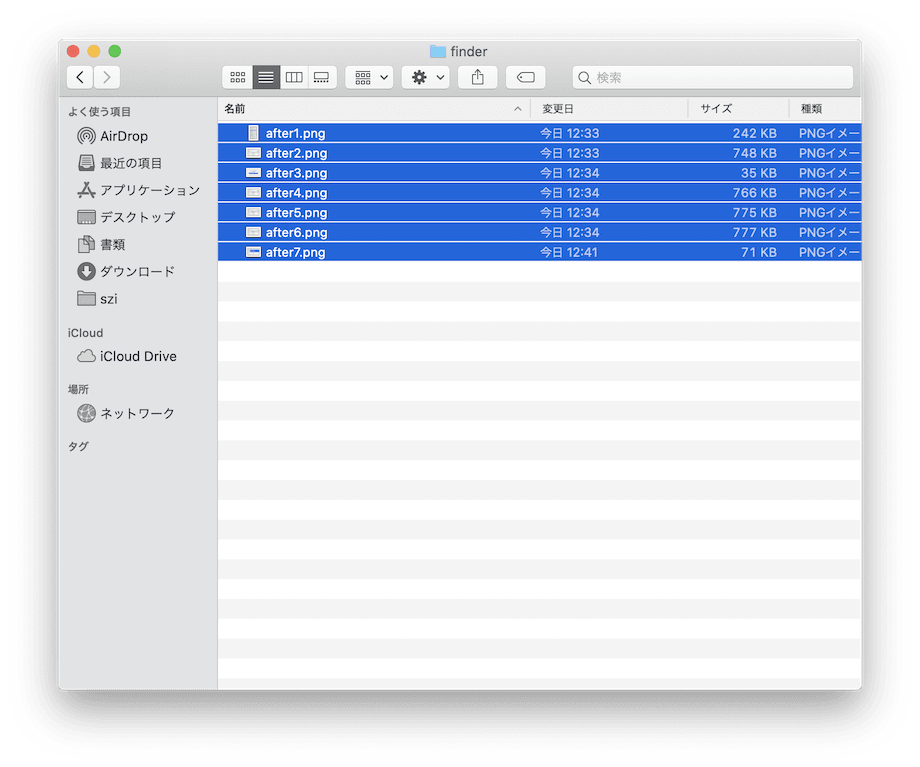Image resolution: width=920 pixels, height=767 pixels.
Task: Open 書類 in the sidebar
Action: point(101,244)
